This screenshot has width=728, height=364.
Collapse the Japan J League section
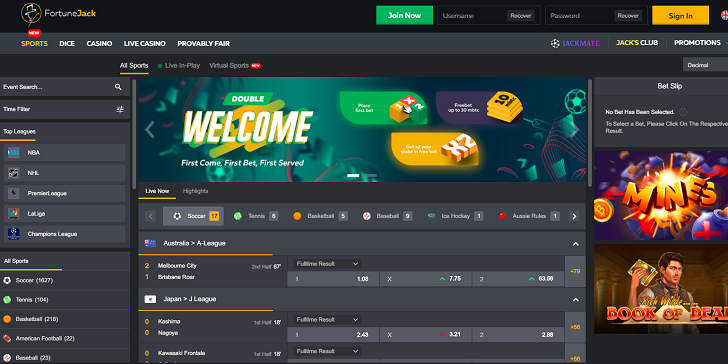point(576,299)
